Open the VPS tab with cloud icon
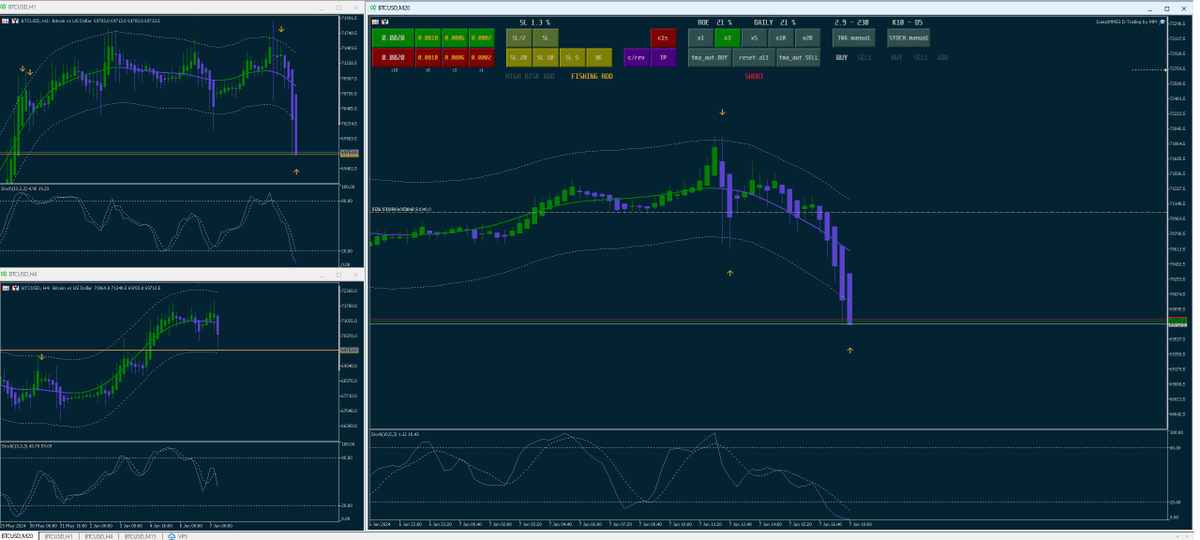1200x540 pixels. pyautogui.click(x=178, y=536)
